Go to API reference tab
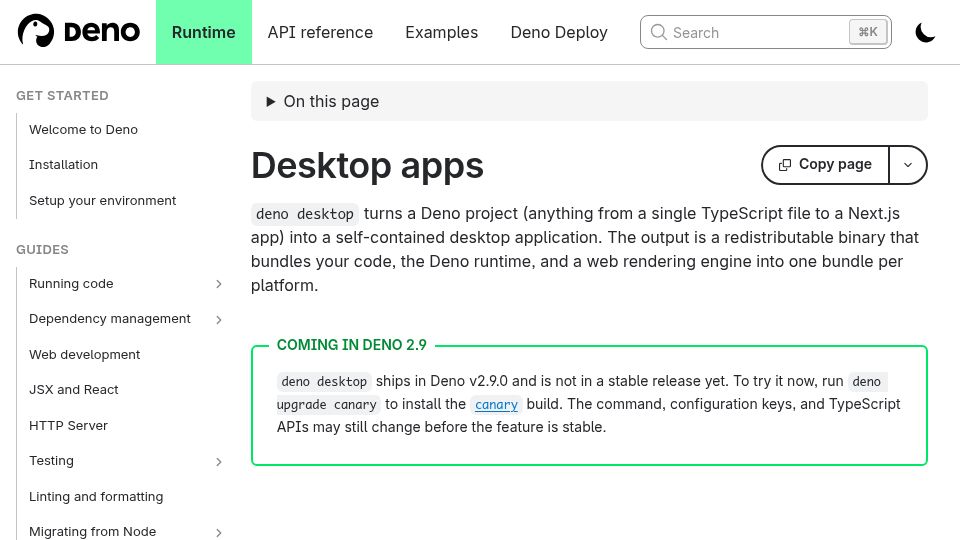 click(320, 32)
